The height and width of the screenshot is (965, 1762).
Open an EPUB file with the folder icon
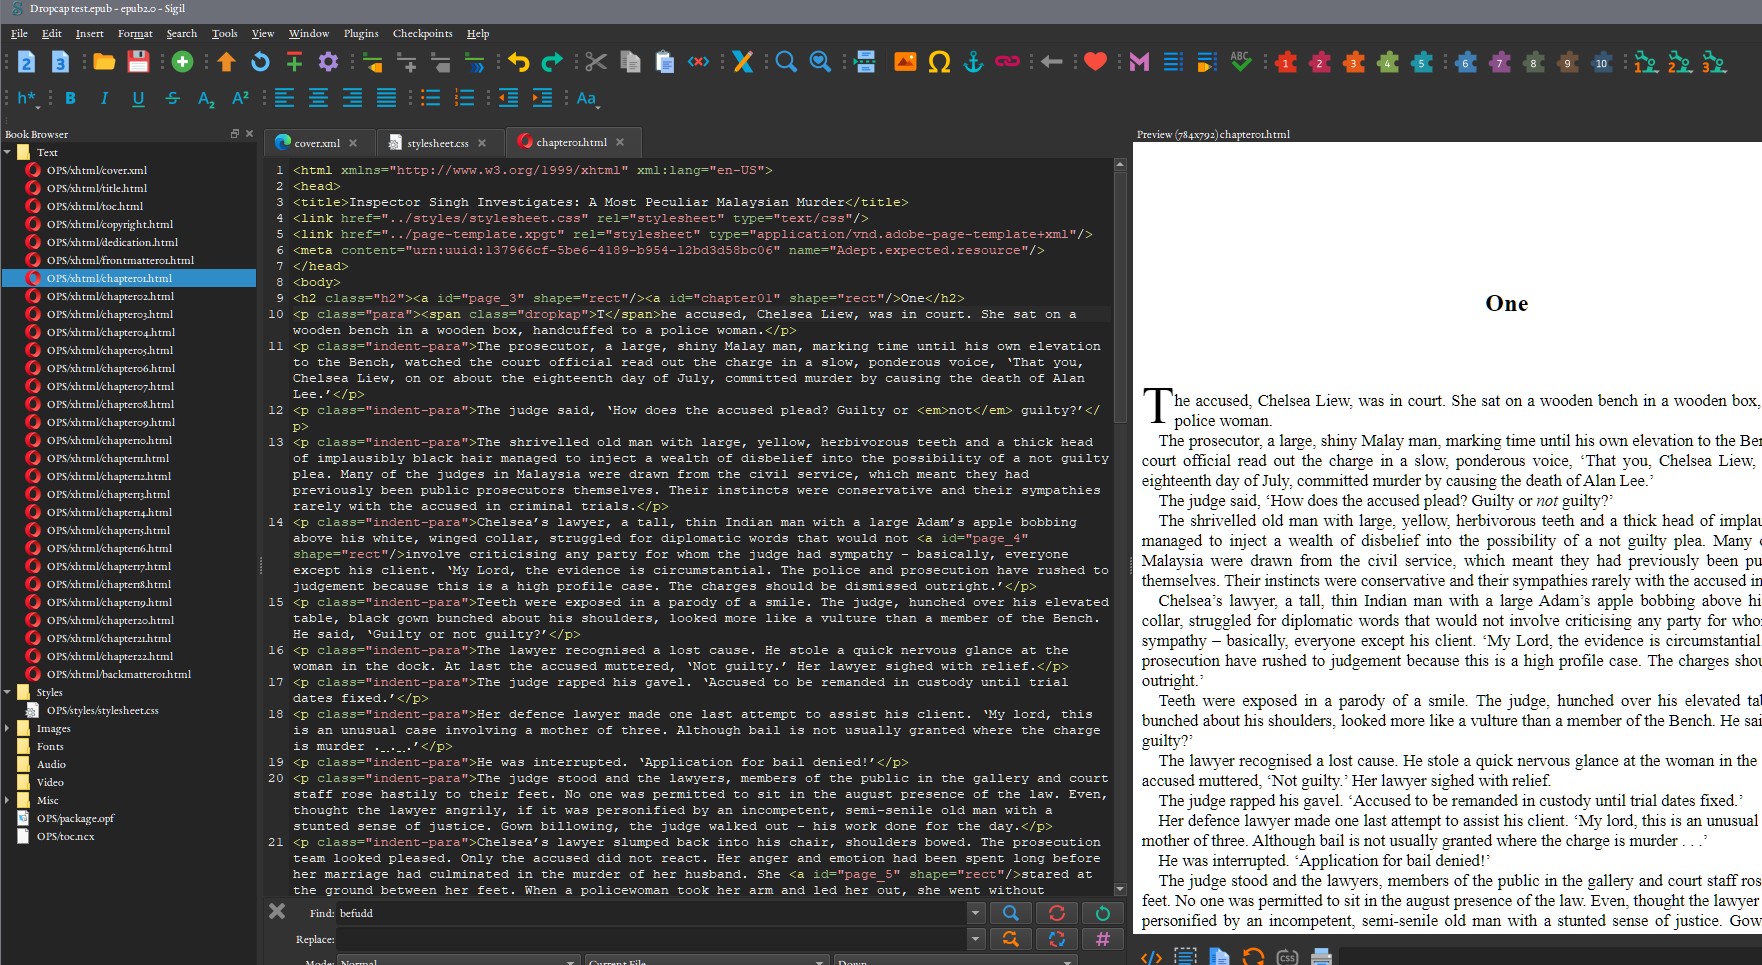pyautogui.click(x=104, y=62)
